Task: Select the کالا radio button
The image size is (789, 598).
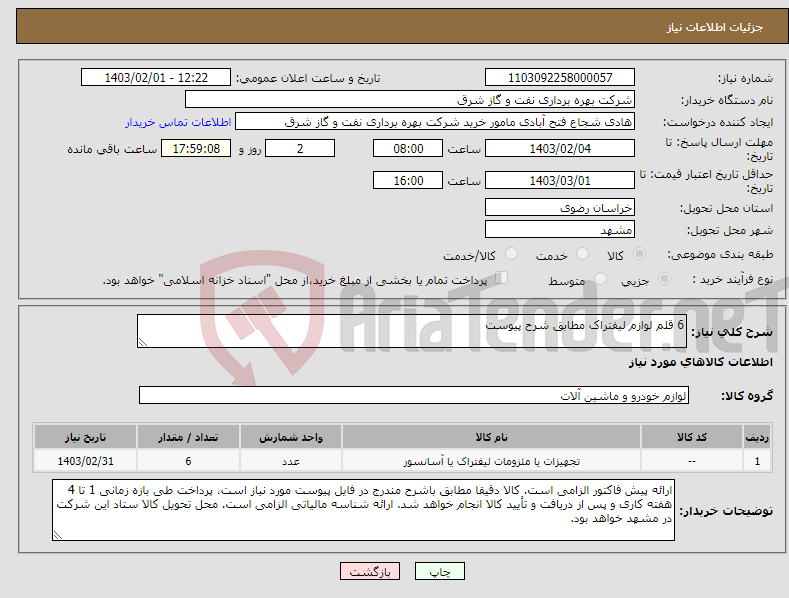Action: tap(640, 254)
